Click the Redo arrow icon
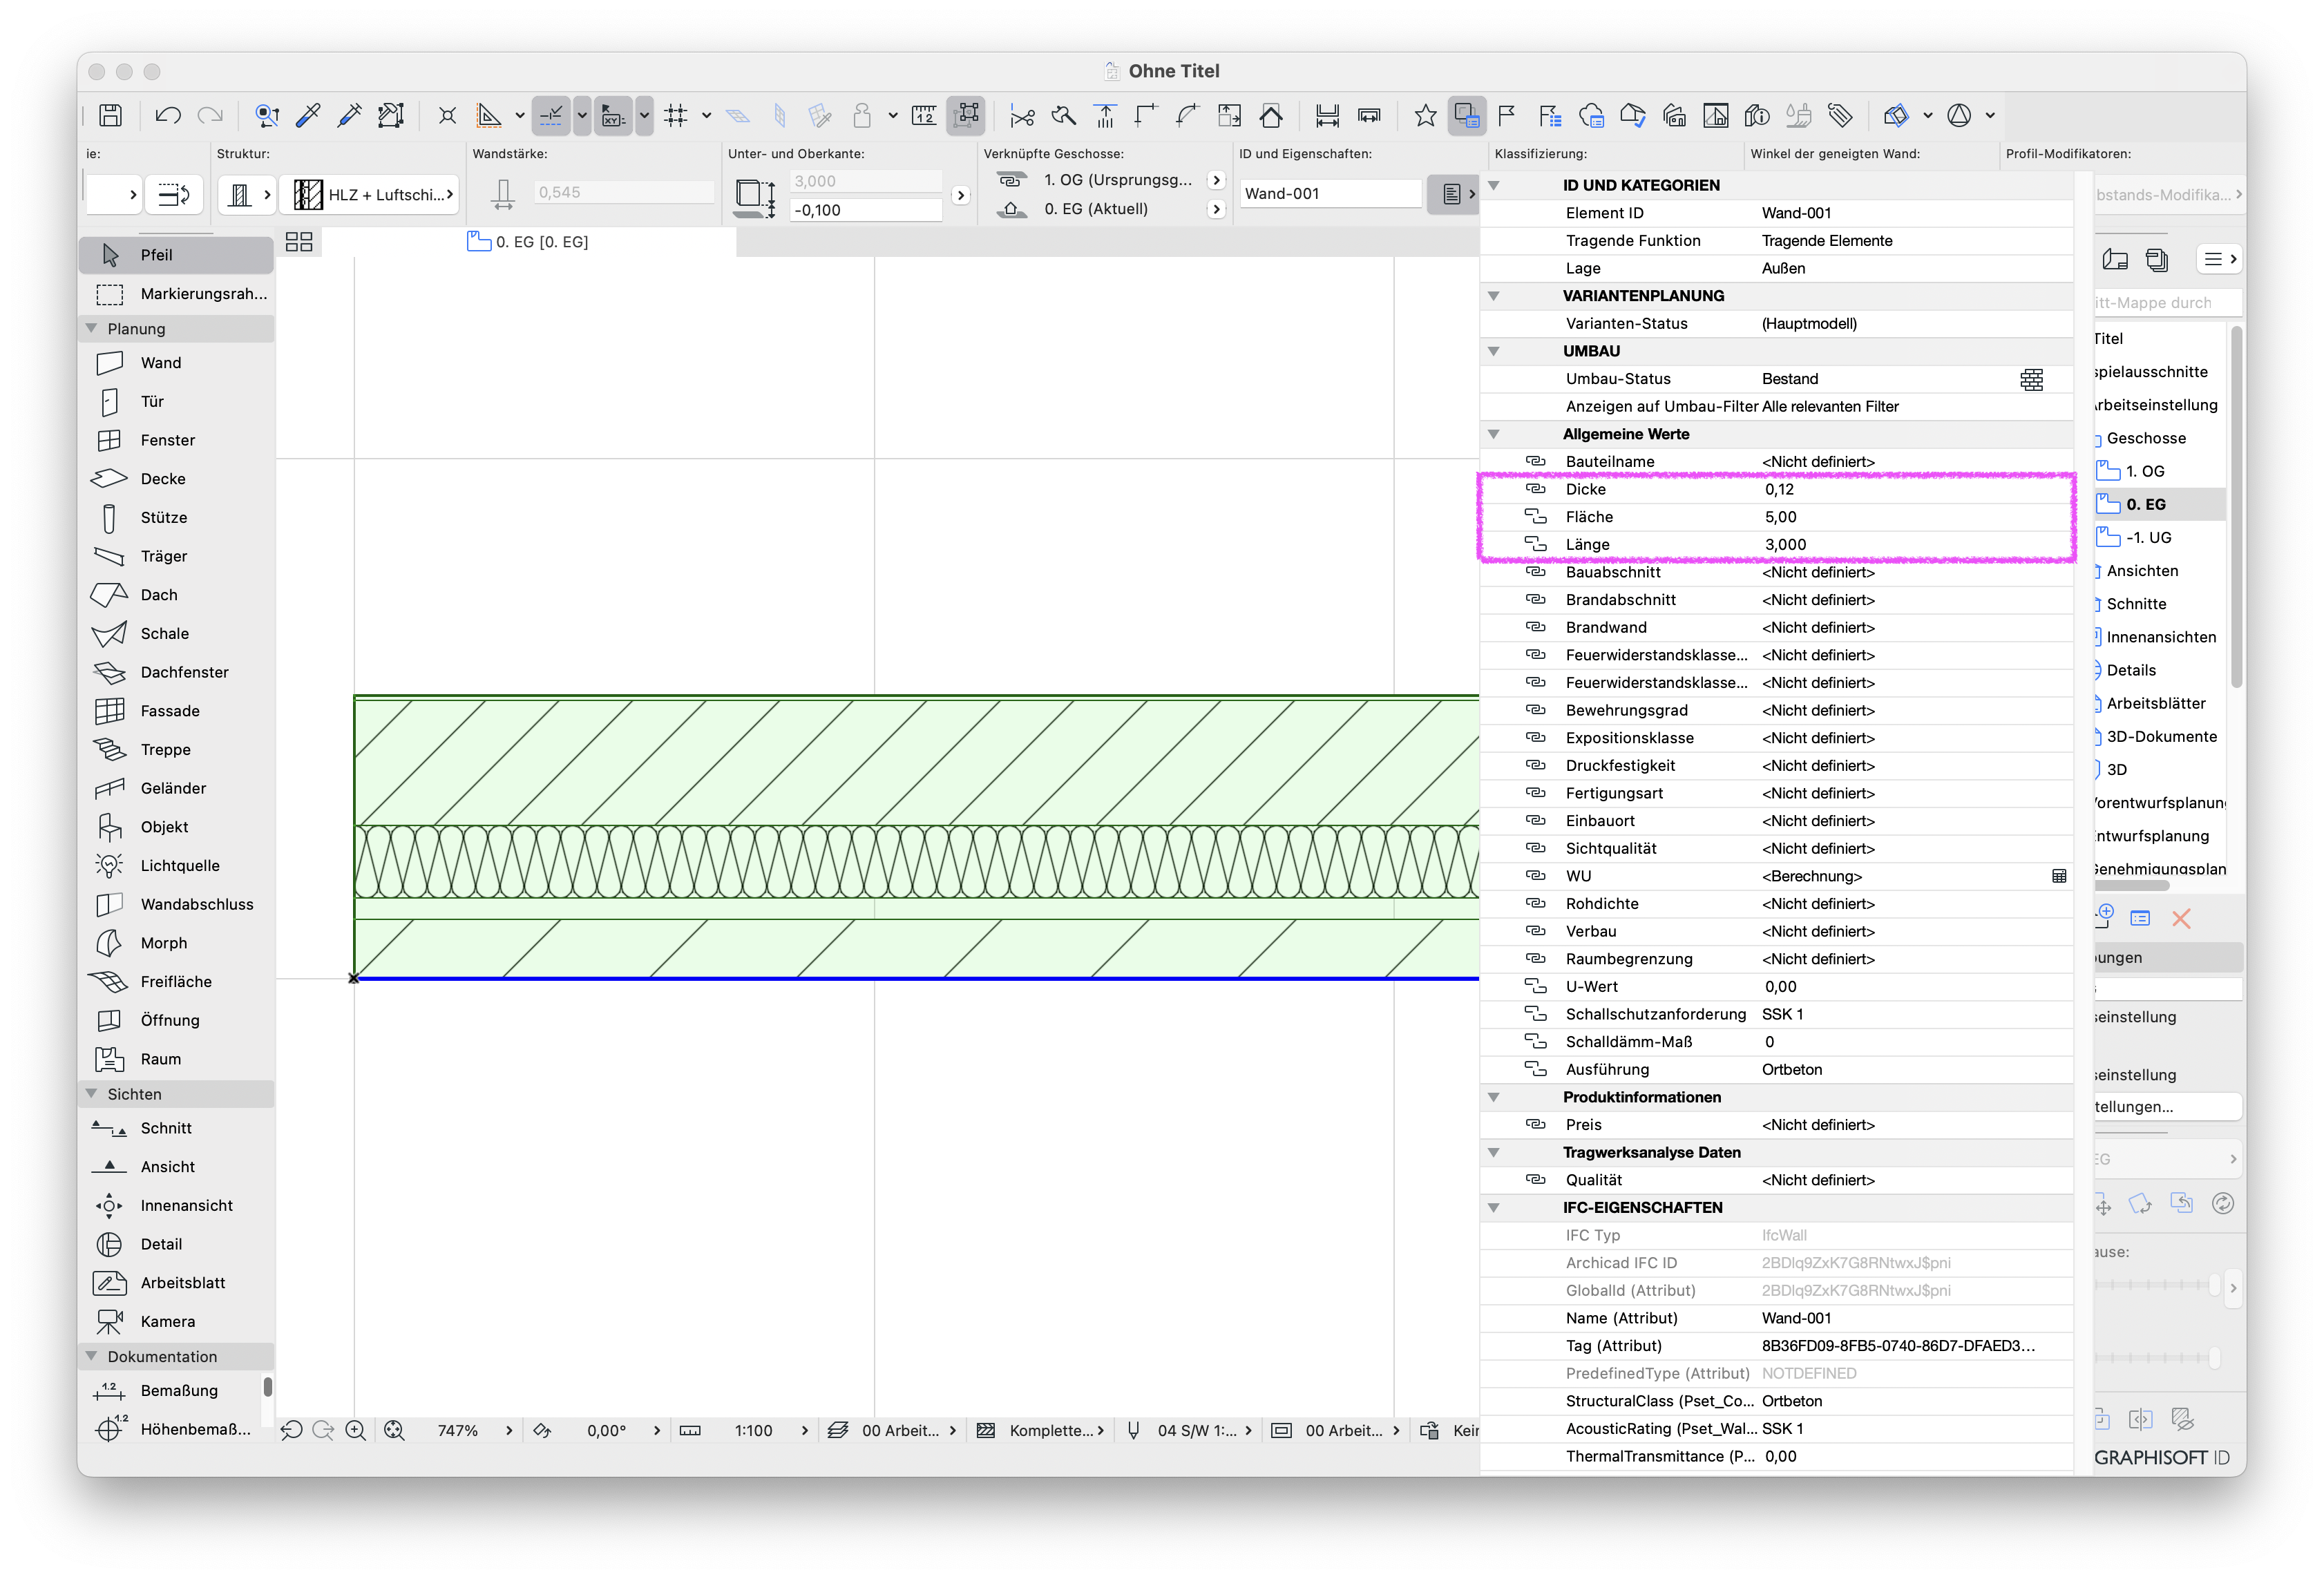This screenshot has height=1579, width=2324. 210,116
